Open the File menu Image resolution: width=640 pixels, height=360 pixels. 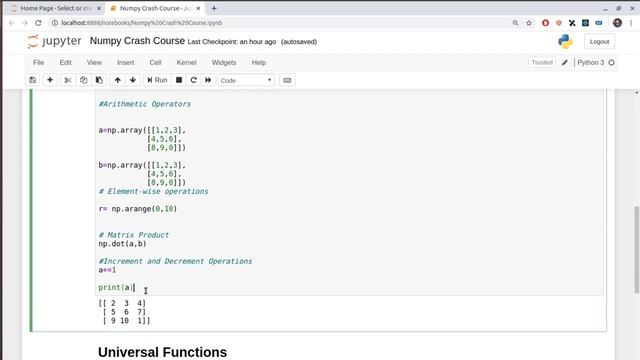click(x=38, y=62)
